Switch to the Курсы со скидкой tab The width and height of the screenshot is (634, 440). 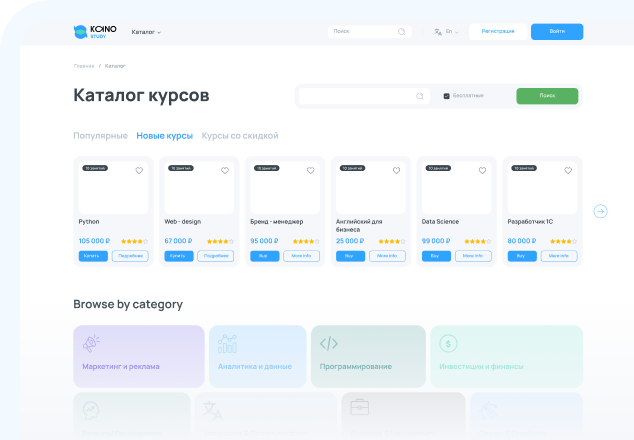(x=240, y=135)
